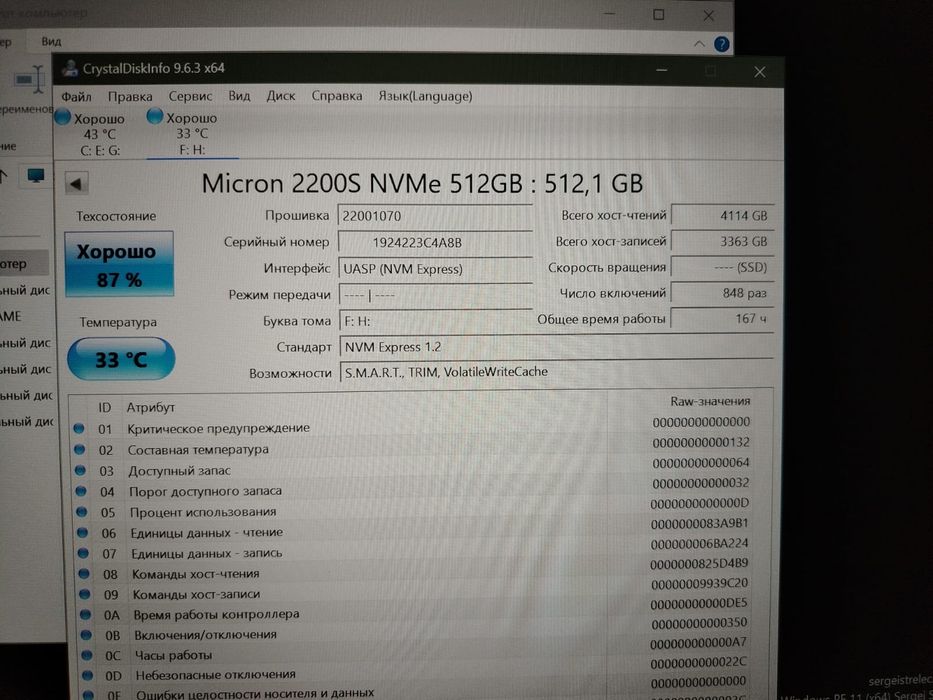The width and height of the screenshot is (933, 700).
Task: Click the Всего хост-чтений value 4114 GB
Action: click(x=722, y=215)
